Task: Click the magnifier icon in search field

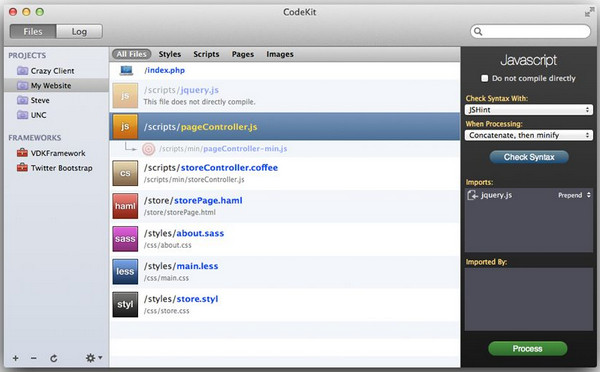Action: [478, 31]
